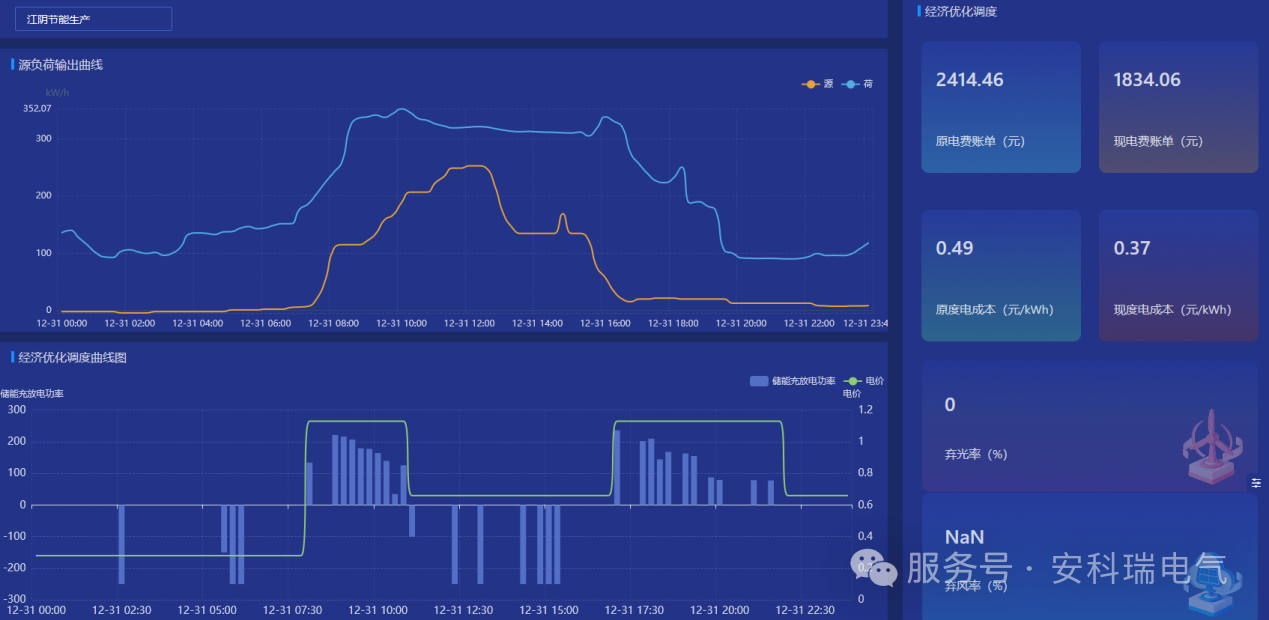
Task: Click the 储能充放电功率 legend bar icon
Action: click(759, 381)
